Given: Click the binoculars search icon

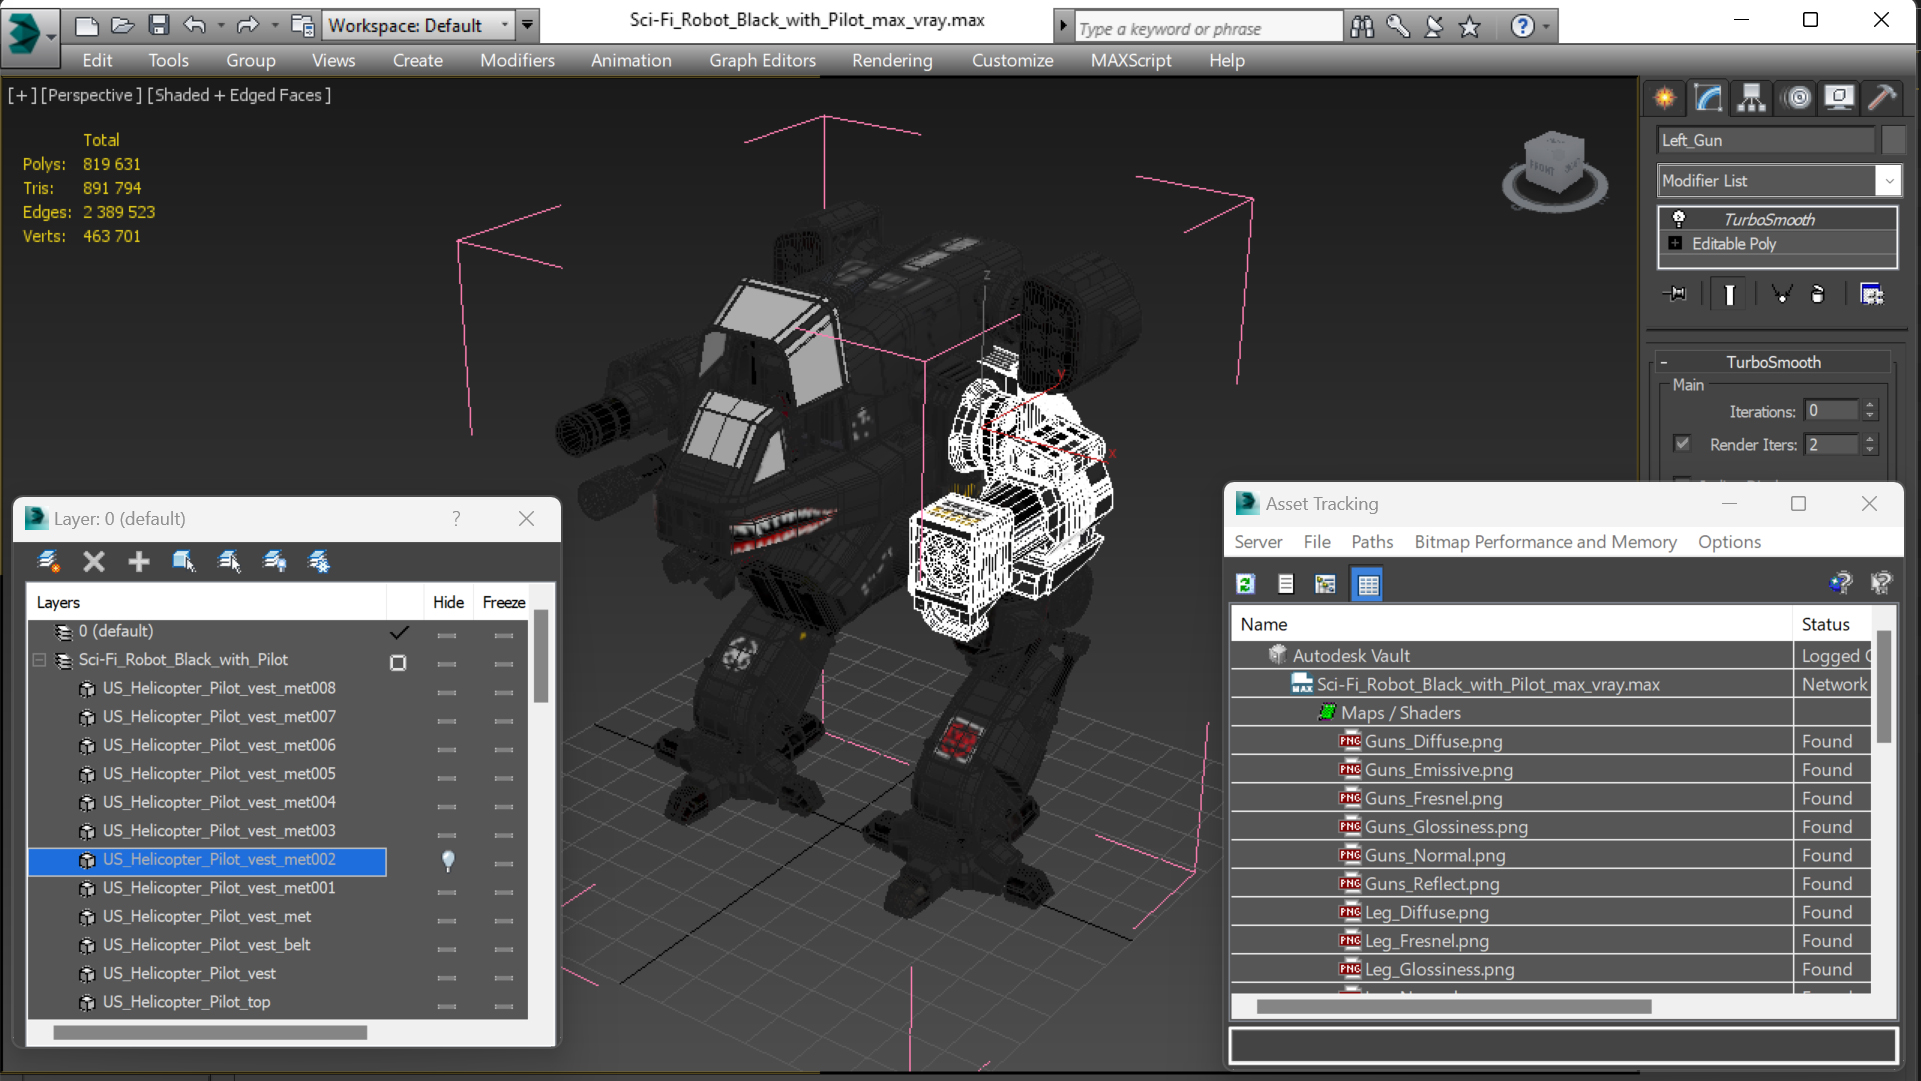Looking at the screenshot, I should point(1361,27).
